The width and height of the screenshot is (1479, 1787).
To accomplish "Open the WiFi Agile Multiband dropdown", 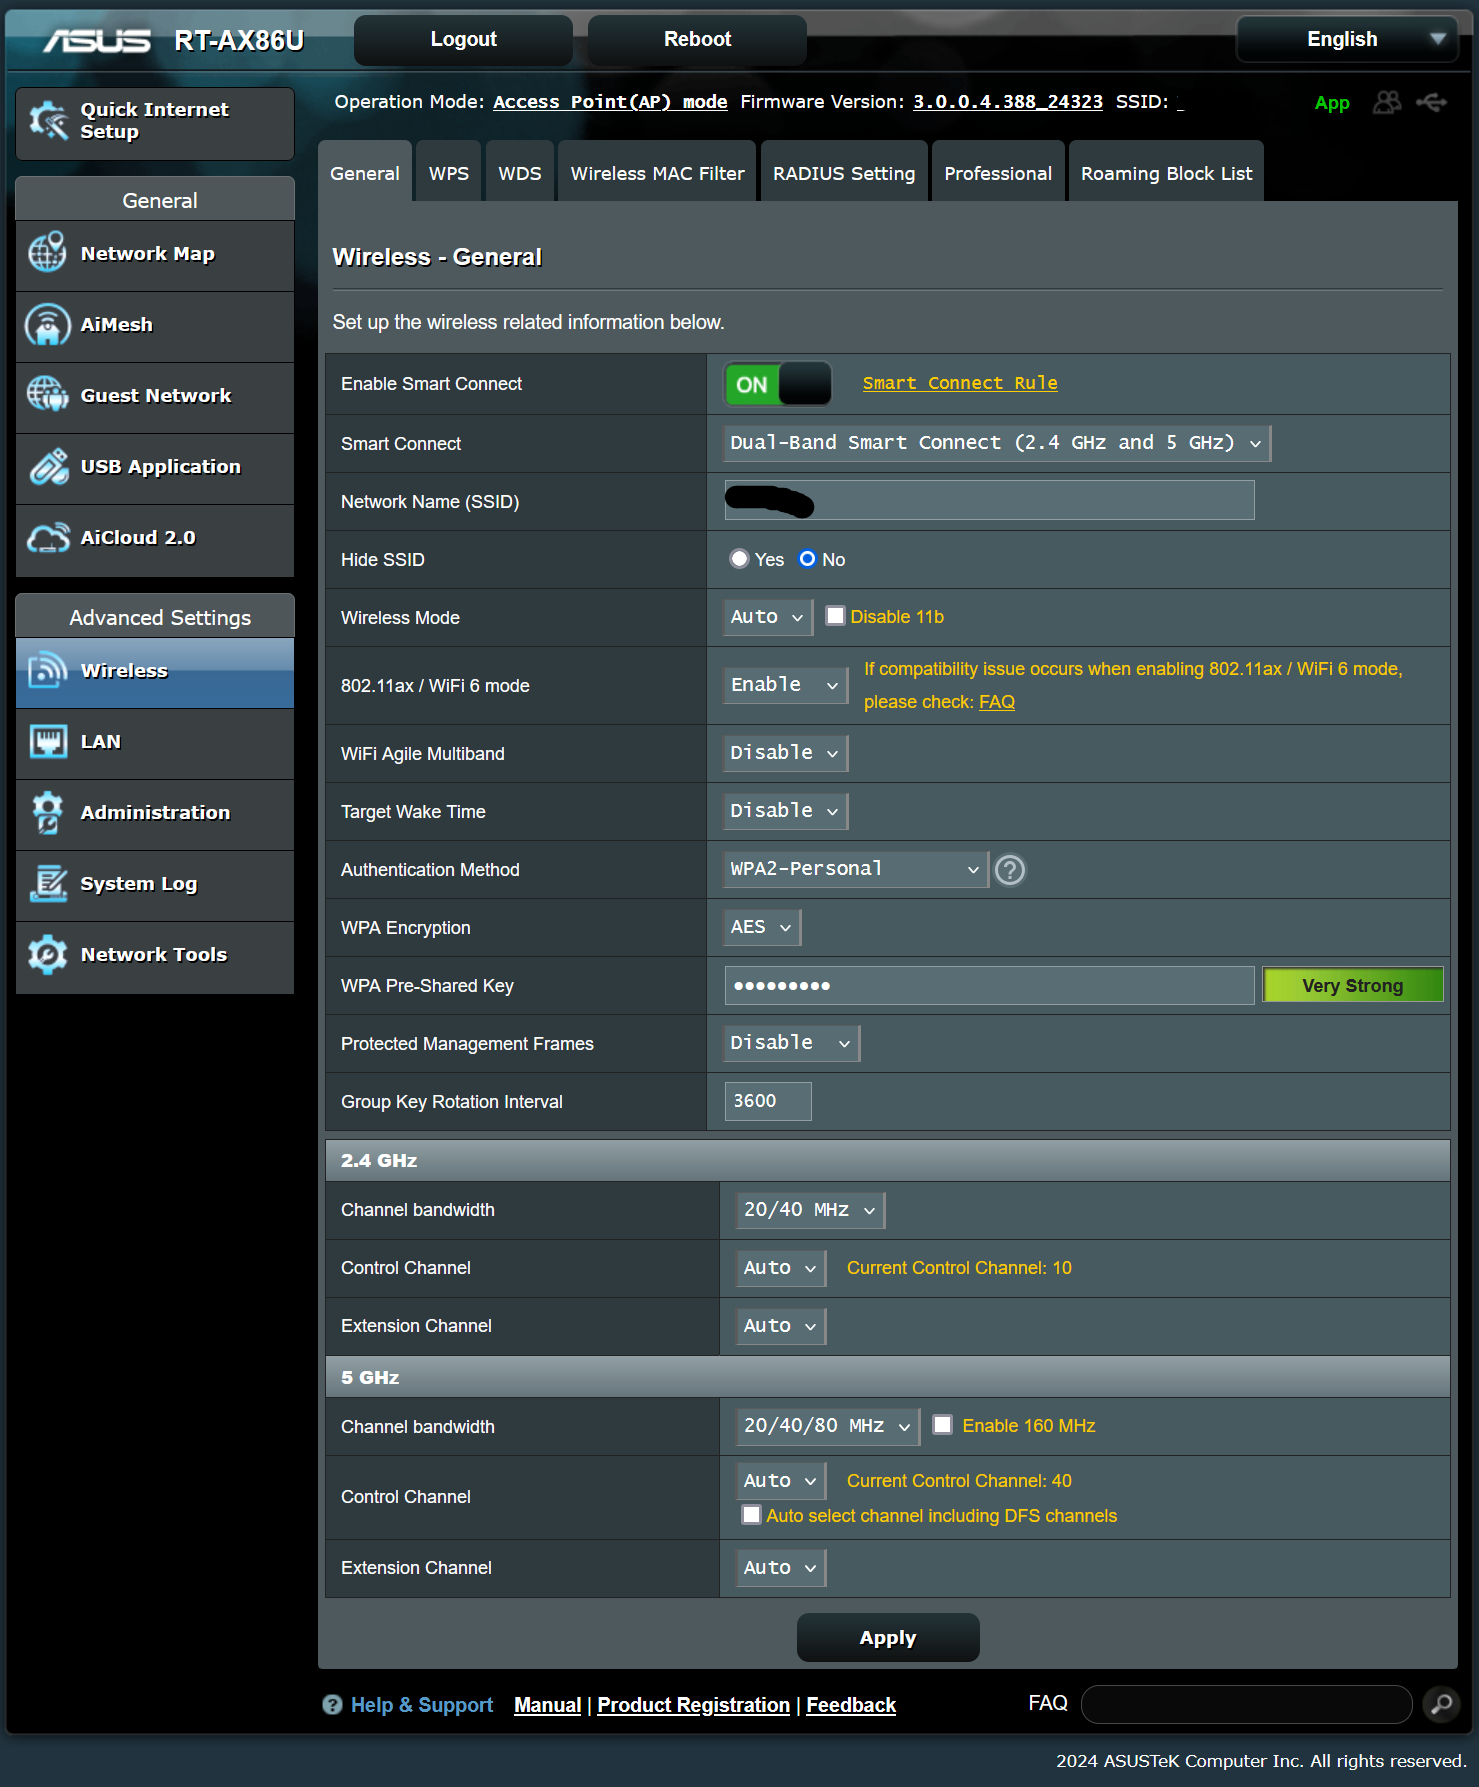I will [x=786, y=753].
